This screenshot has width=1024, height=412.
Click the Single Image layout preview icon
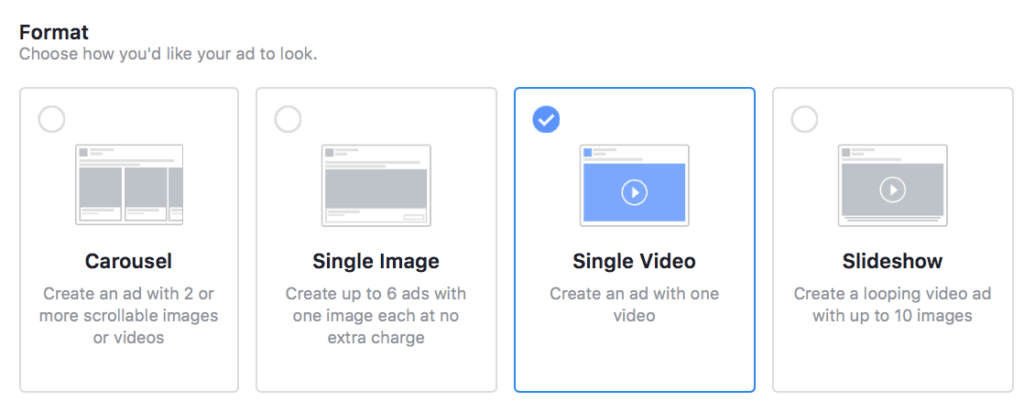375,184
